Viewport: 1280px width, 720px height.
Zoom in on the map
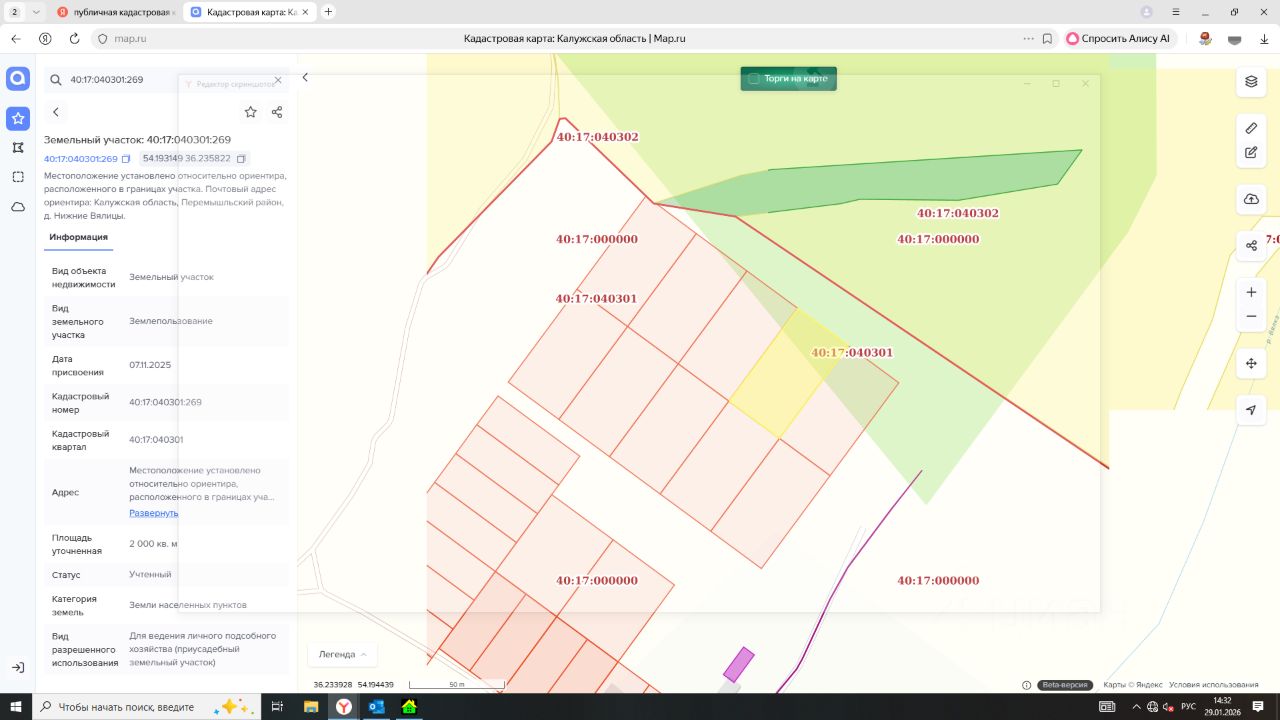1251,292
